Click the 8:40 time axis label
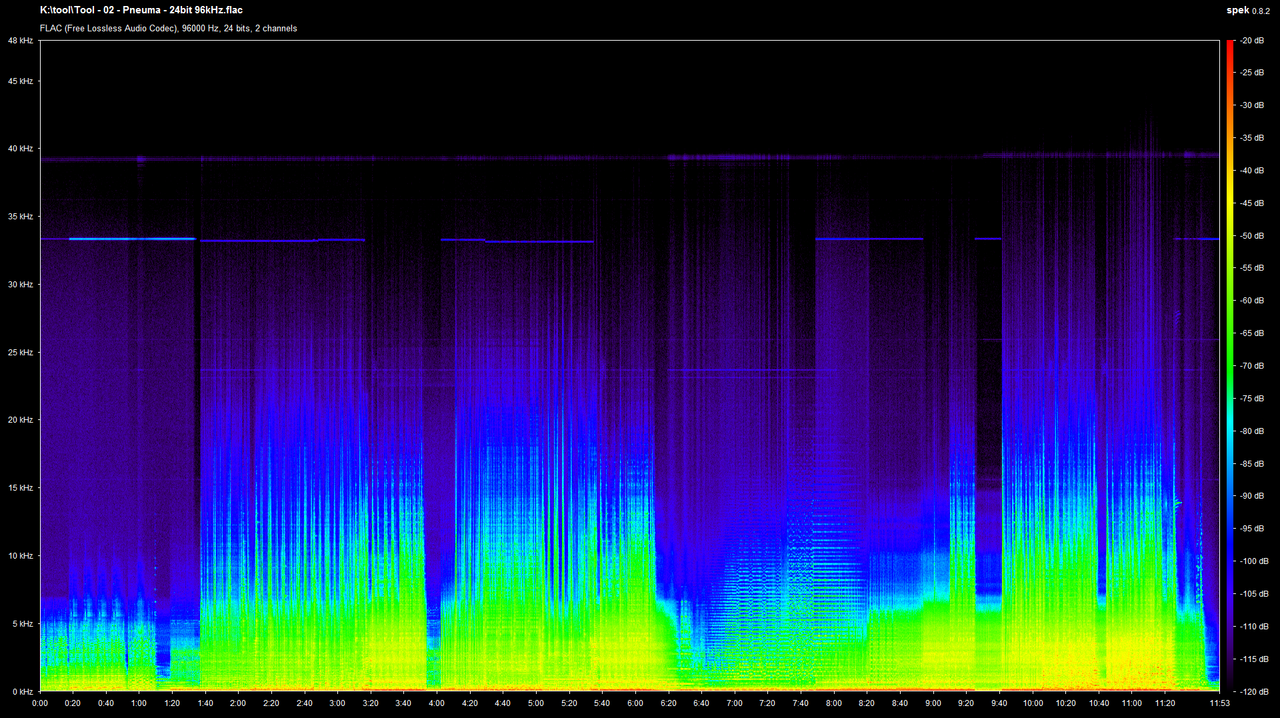The image size is (1280, 718). tap(900, 703)
